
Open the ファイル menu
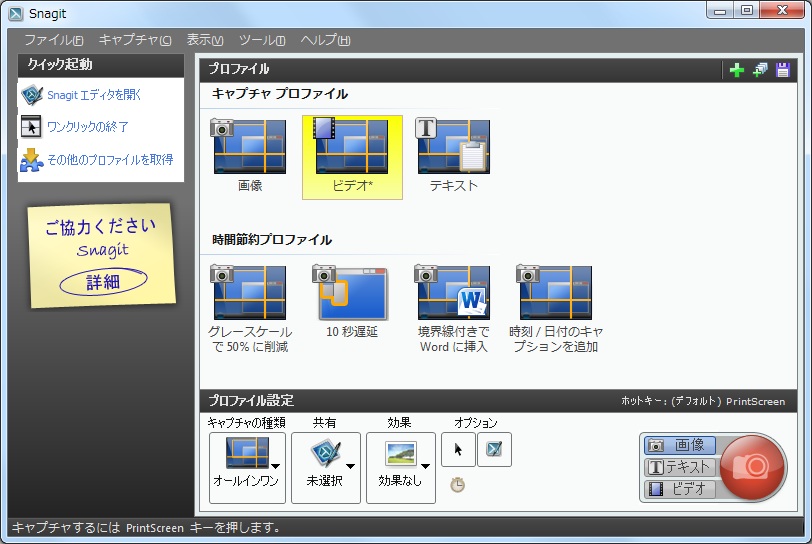click(x=54, y=40)
